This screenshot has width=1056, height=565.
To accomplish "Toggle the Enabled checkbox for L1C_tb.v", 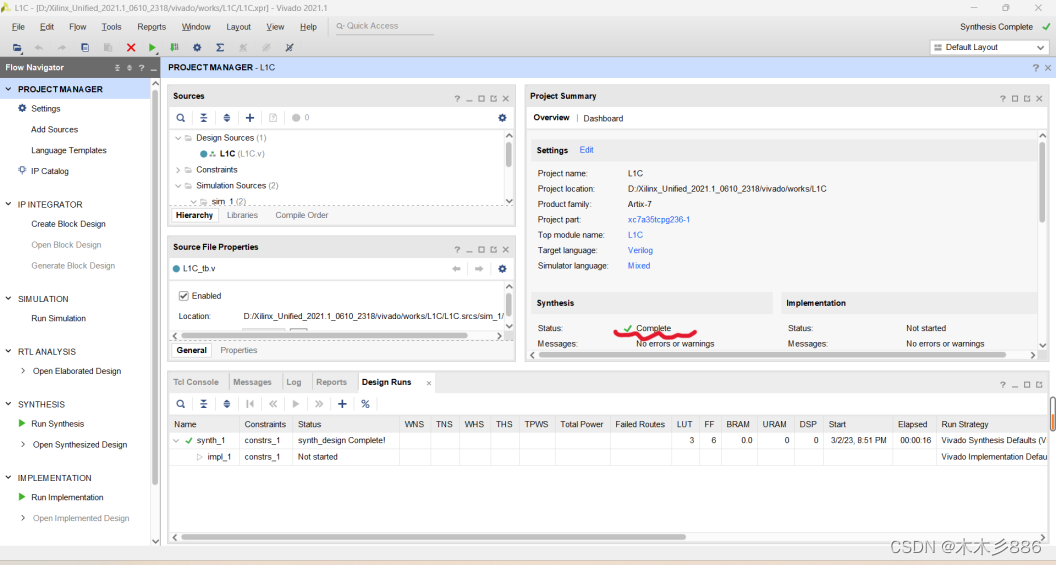I will tap(183, 296).
